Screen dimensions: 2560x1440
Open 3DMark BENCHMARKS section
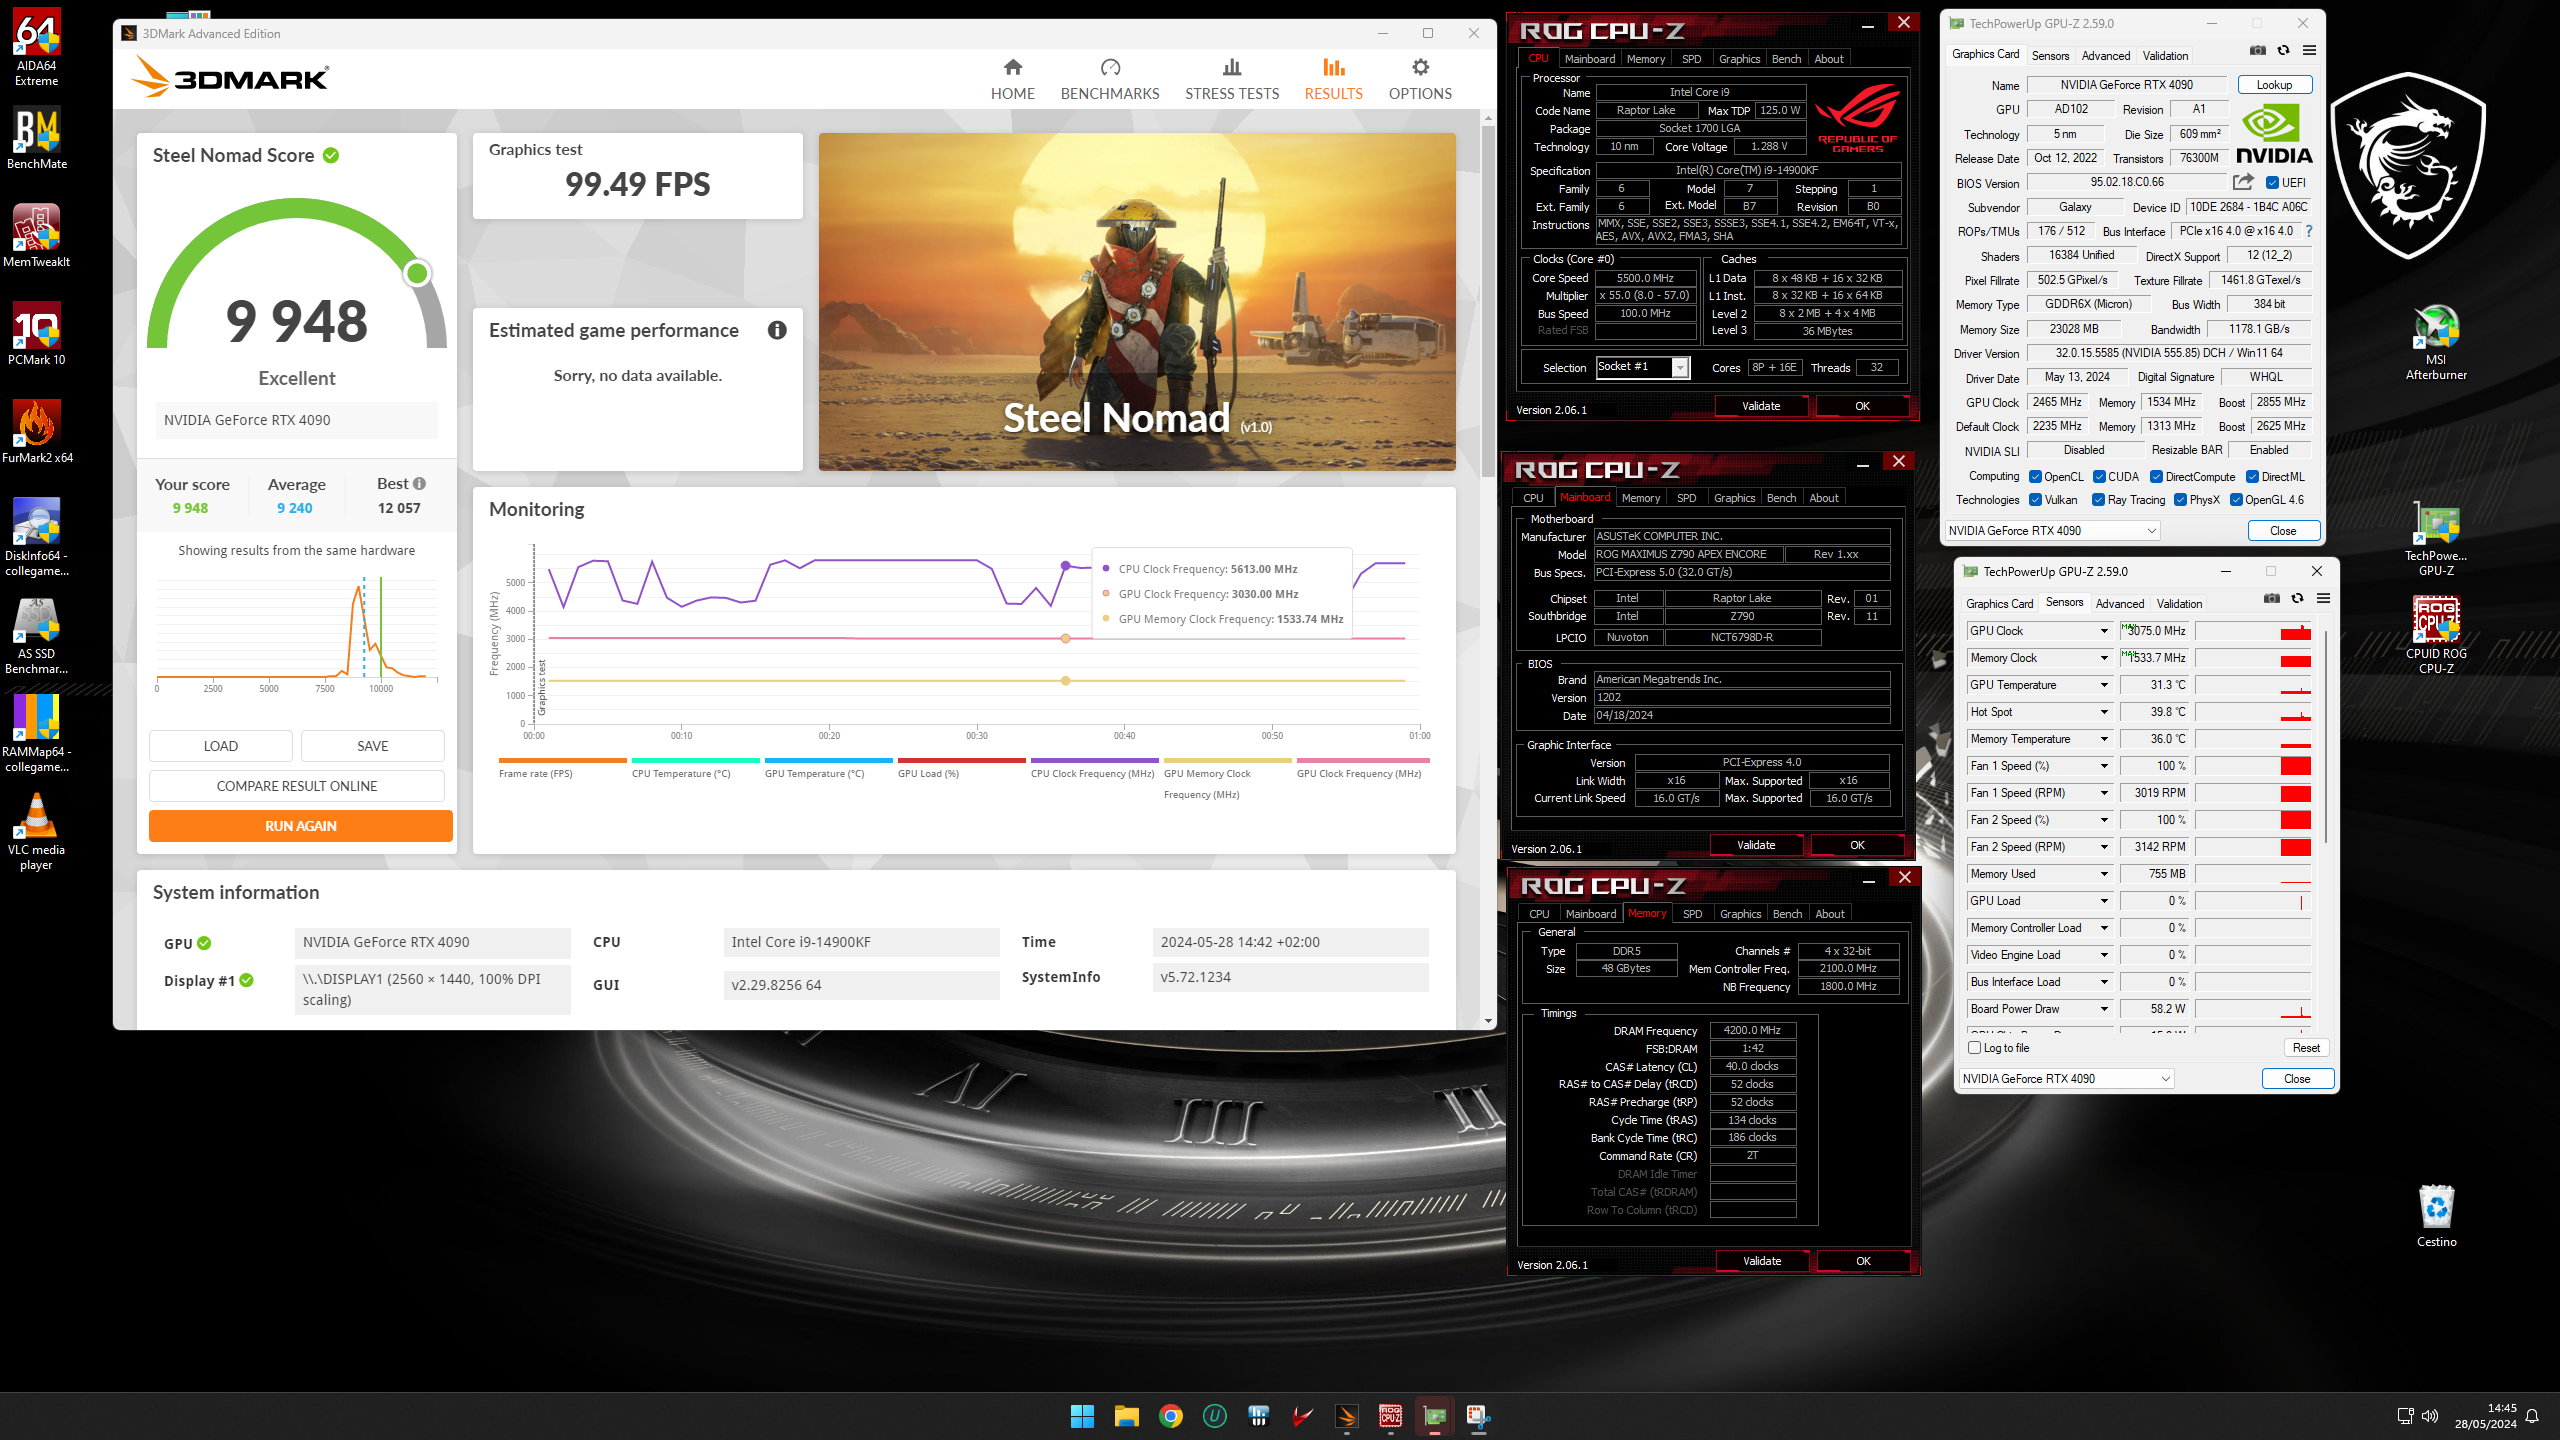[x=1110, y=79]
